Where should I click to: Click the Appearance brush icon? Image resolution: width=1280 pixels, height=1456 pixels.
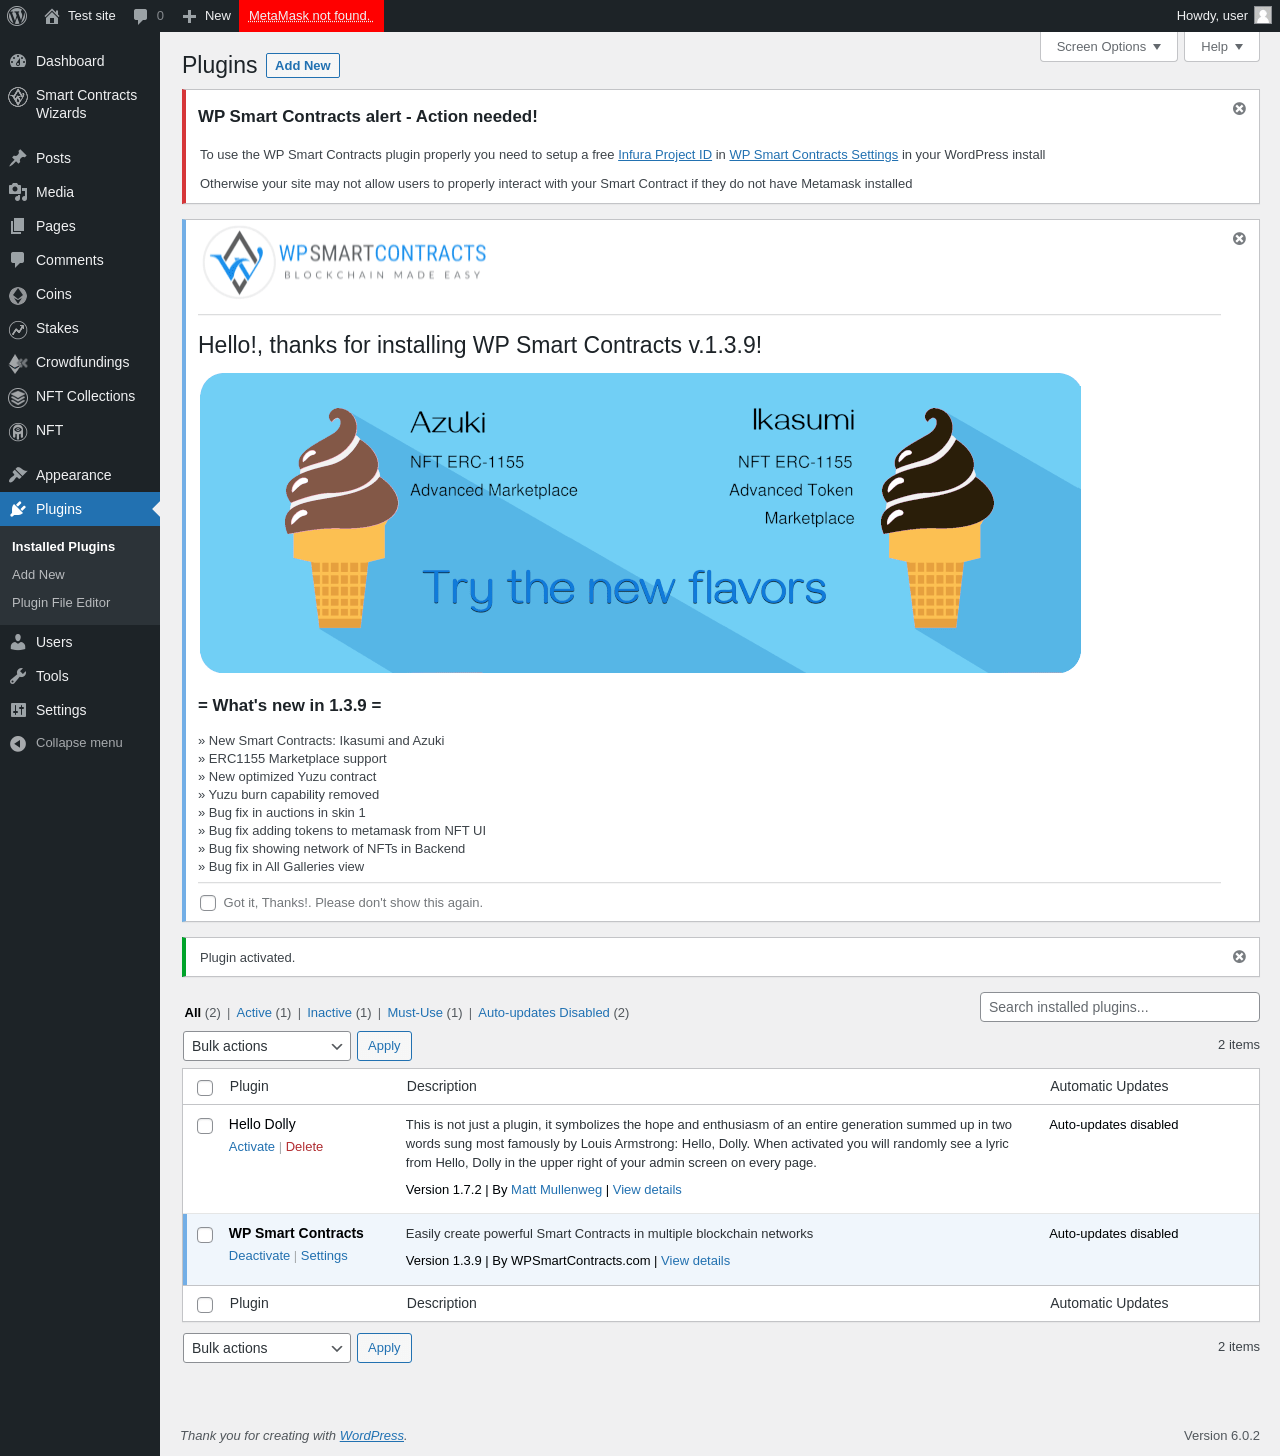coord(18,475)
